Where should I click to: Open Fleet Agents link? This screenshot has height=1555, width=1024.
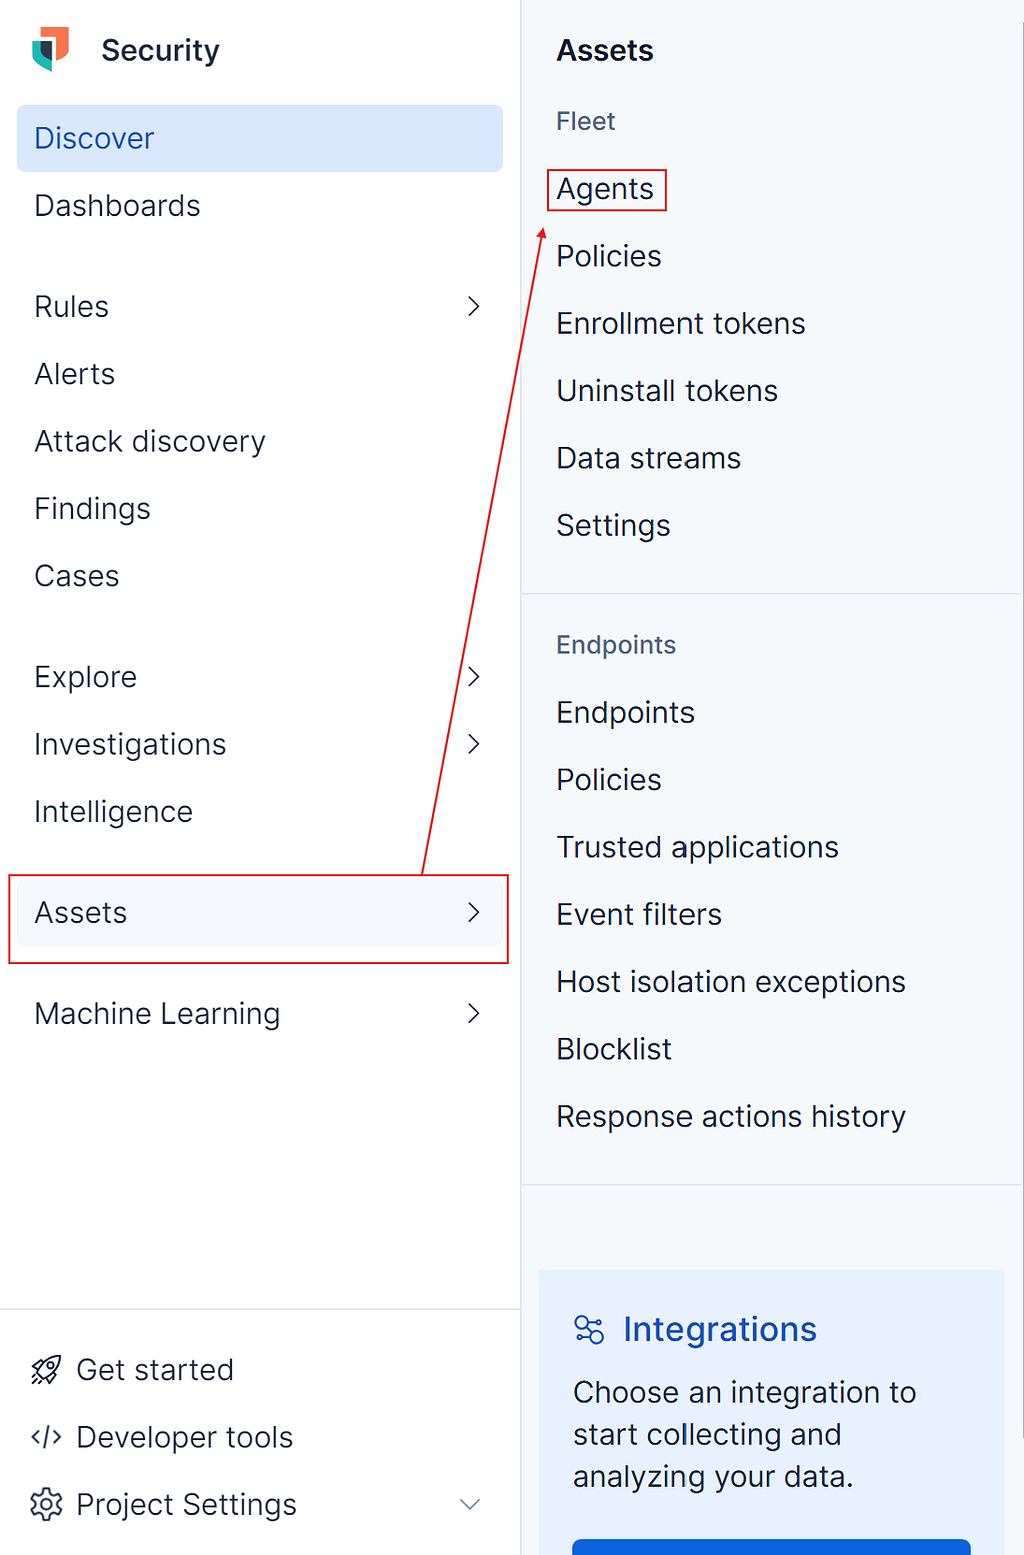pyautogui.click(x=605, y=189)
